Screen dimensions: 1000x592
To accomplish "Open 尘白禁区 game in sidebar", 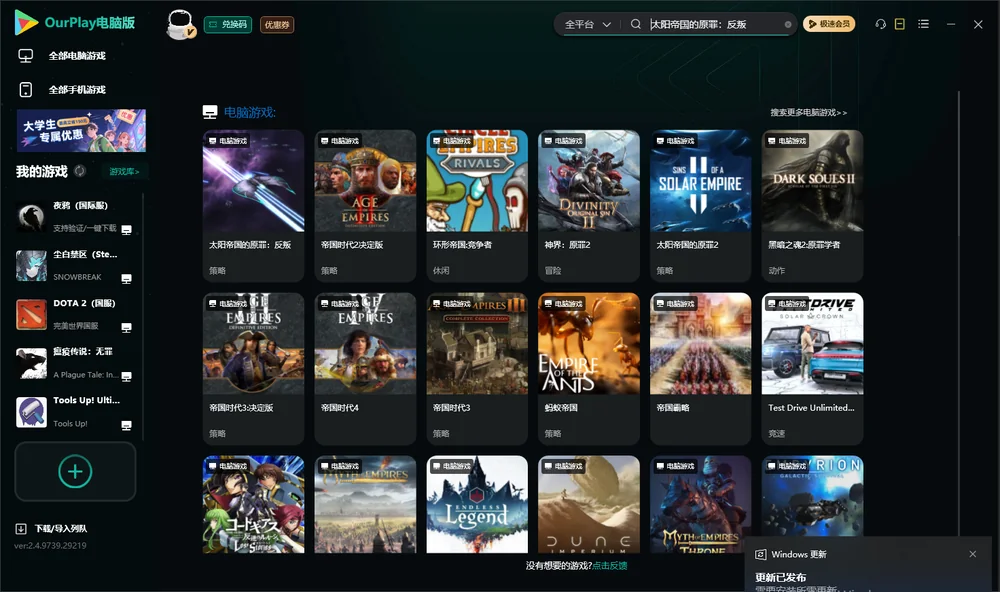I will pyautogui.click(x=75, y=265).
